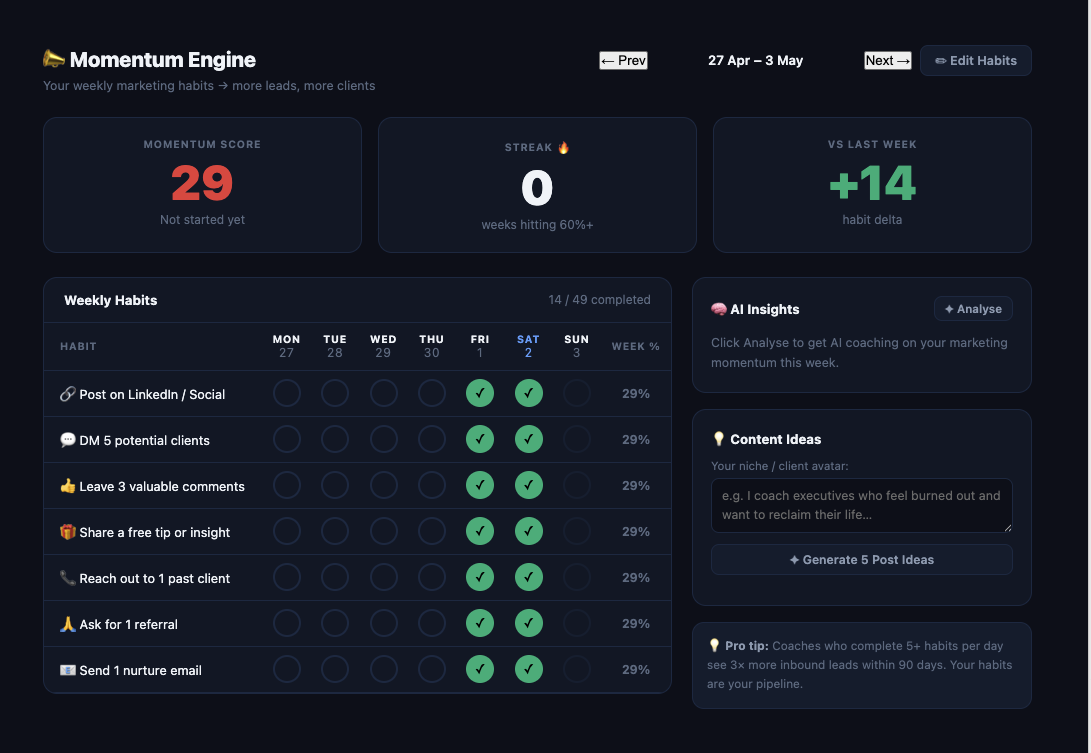Screen dimensions: 1091x753
Task: Click the Weekly Habits heading
Action: click(111, 300)
